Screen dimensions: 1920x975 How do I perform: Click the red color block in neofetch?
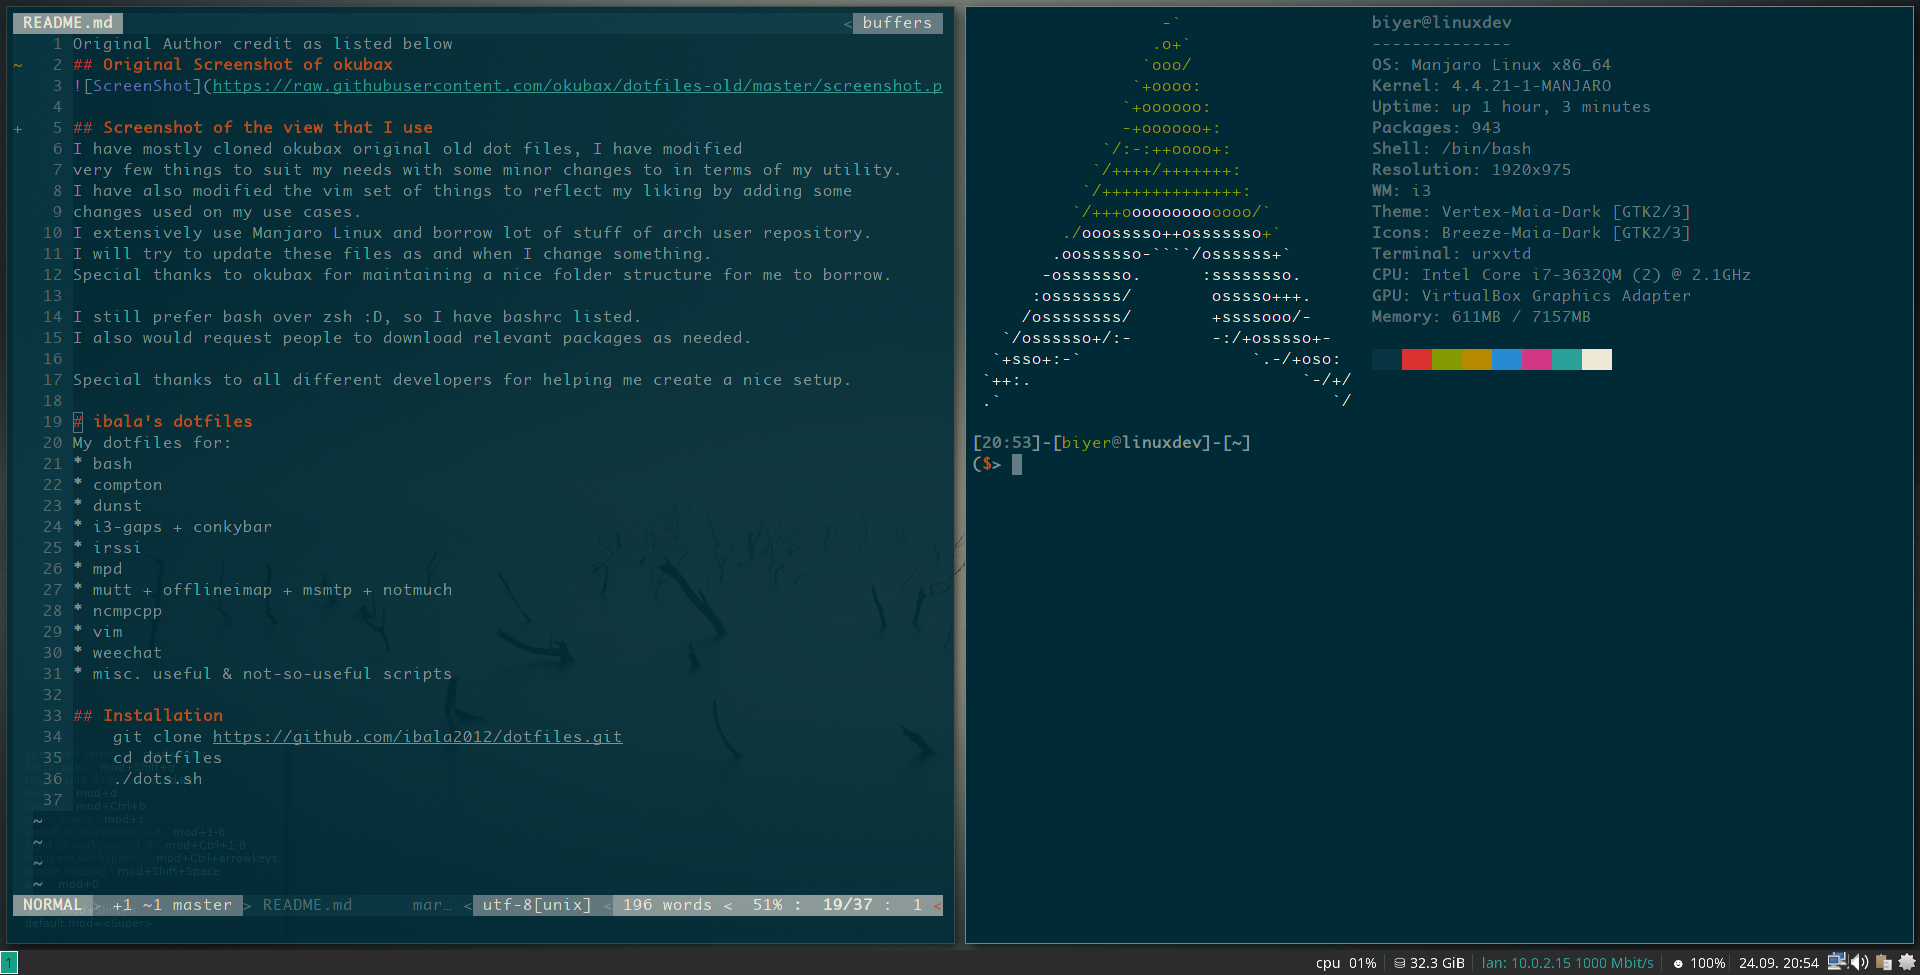coord(1417,360)
